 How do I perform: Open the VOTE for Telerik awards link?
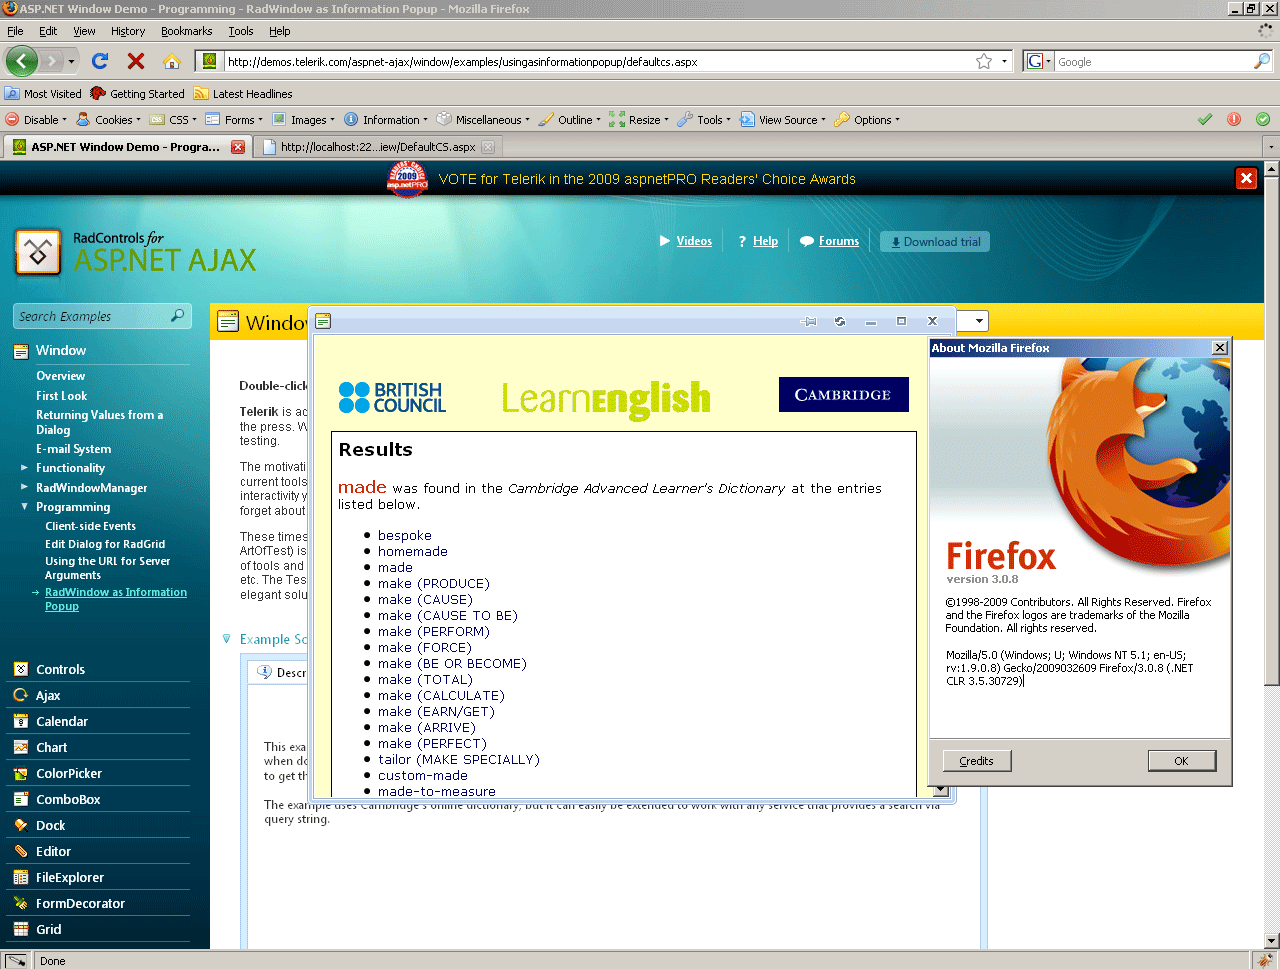(x=647, y=180)
